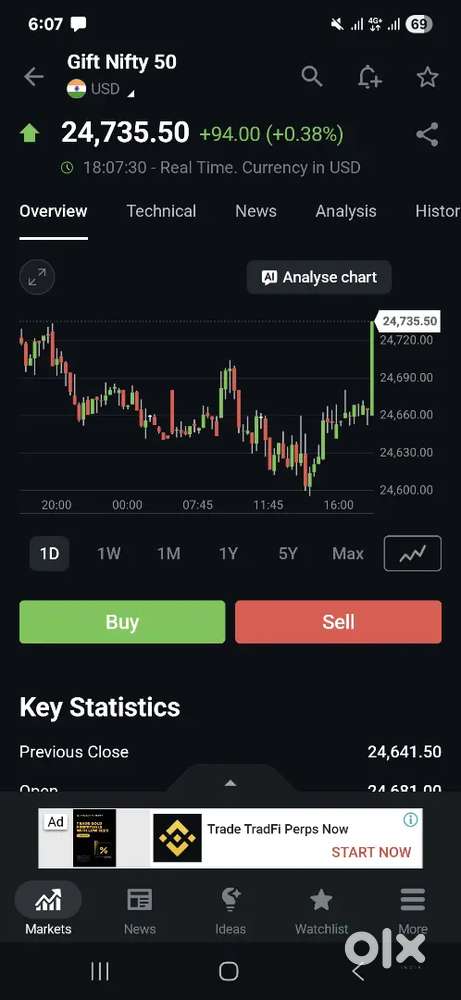Add Gift Nifty 50 to favorites using the star
This screenshot has height=1000, width=461.
tap(427, 77)
